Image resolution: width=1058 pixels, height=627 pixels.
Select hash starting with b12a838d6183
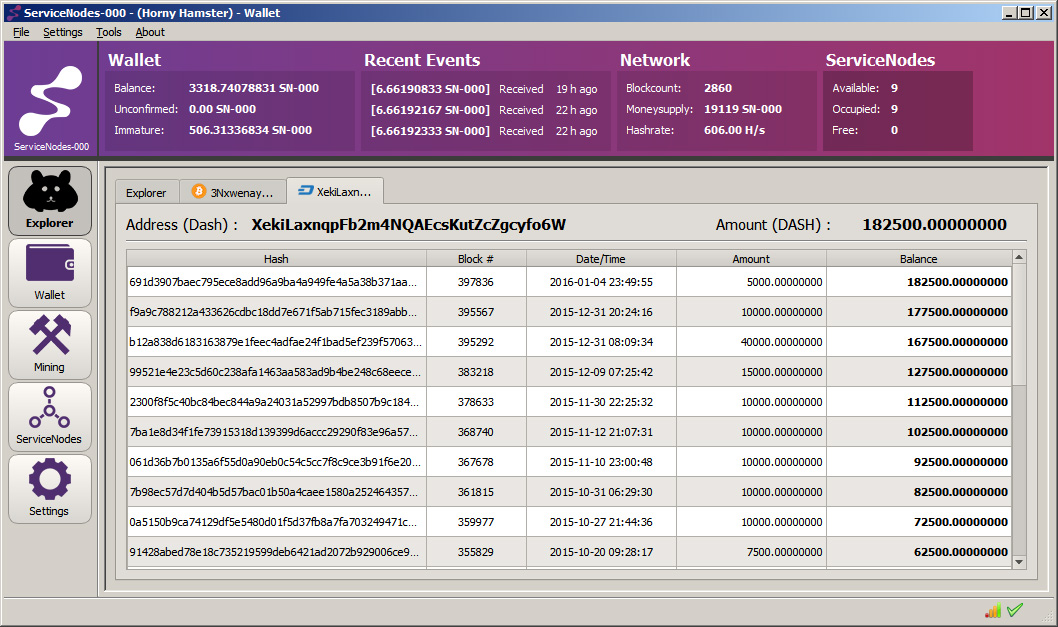point(275,342)
